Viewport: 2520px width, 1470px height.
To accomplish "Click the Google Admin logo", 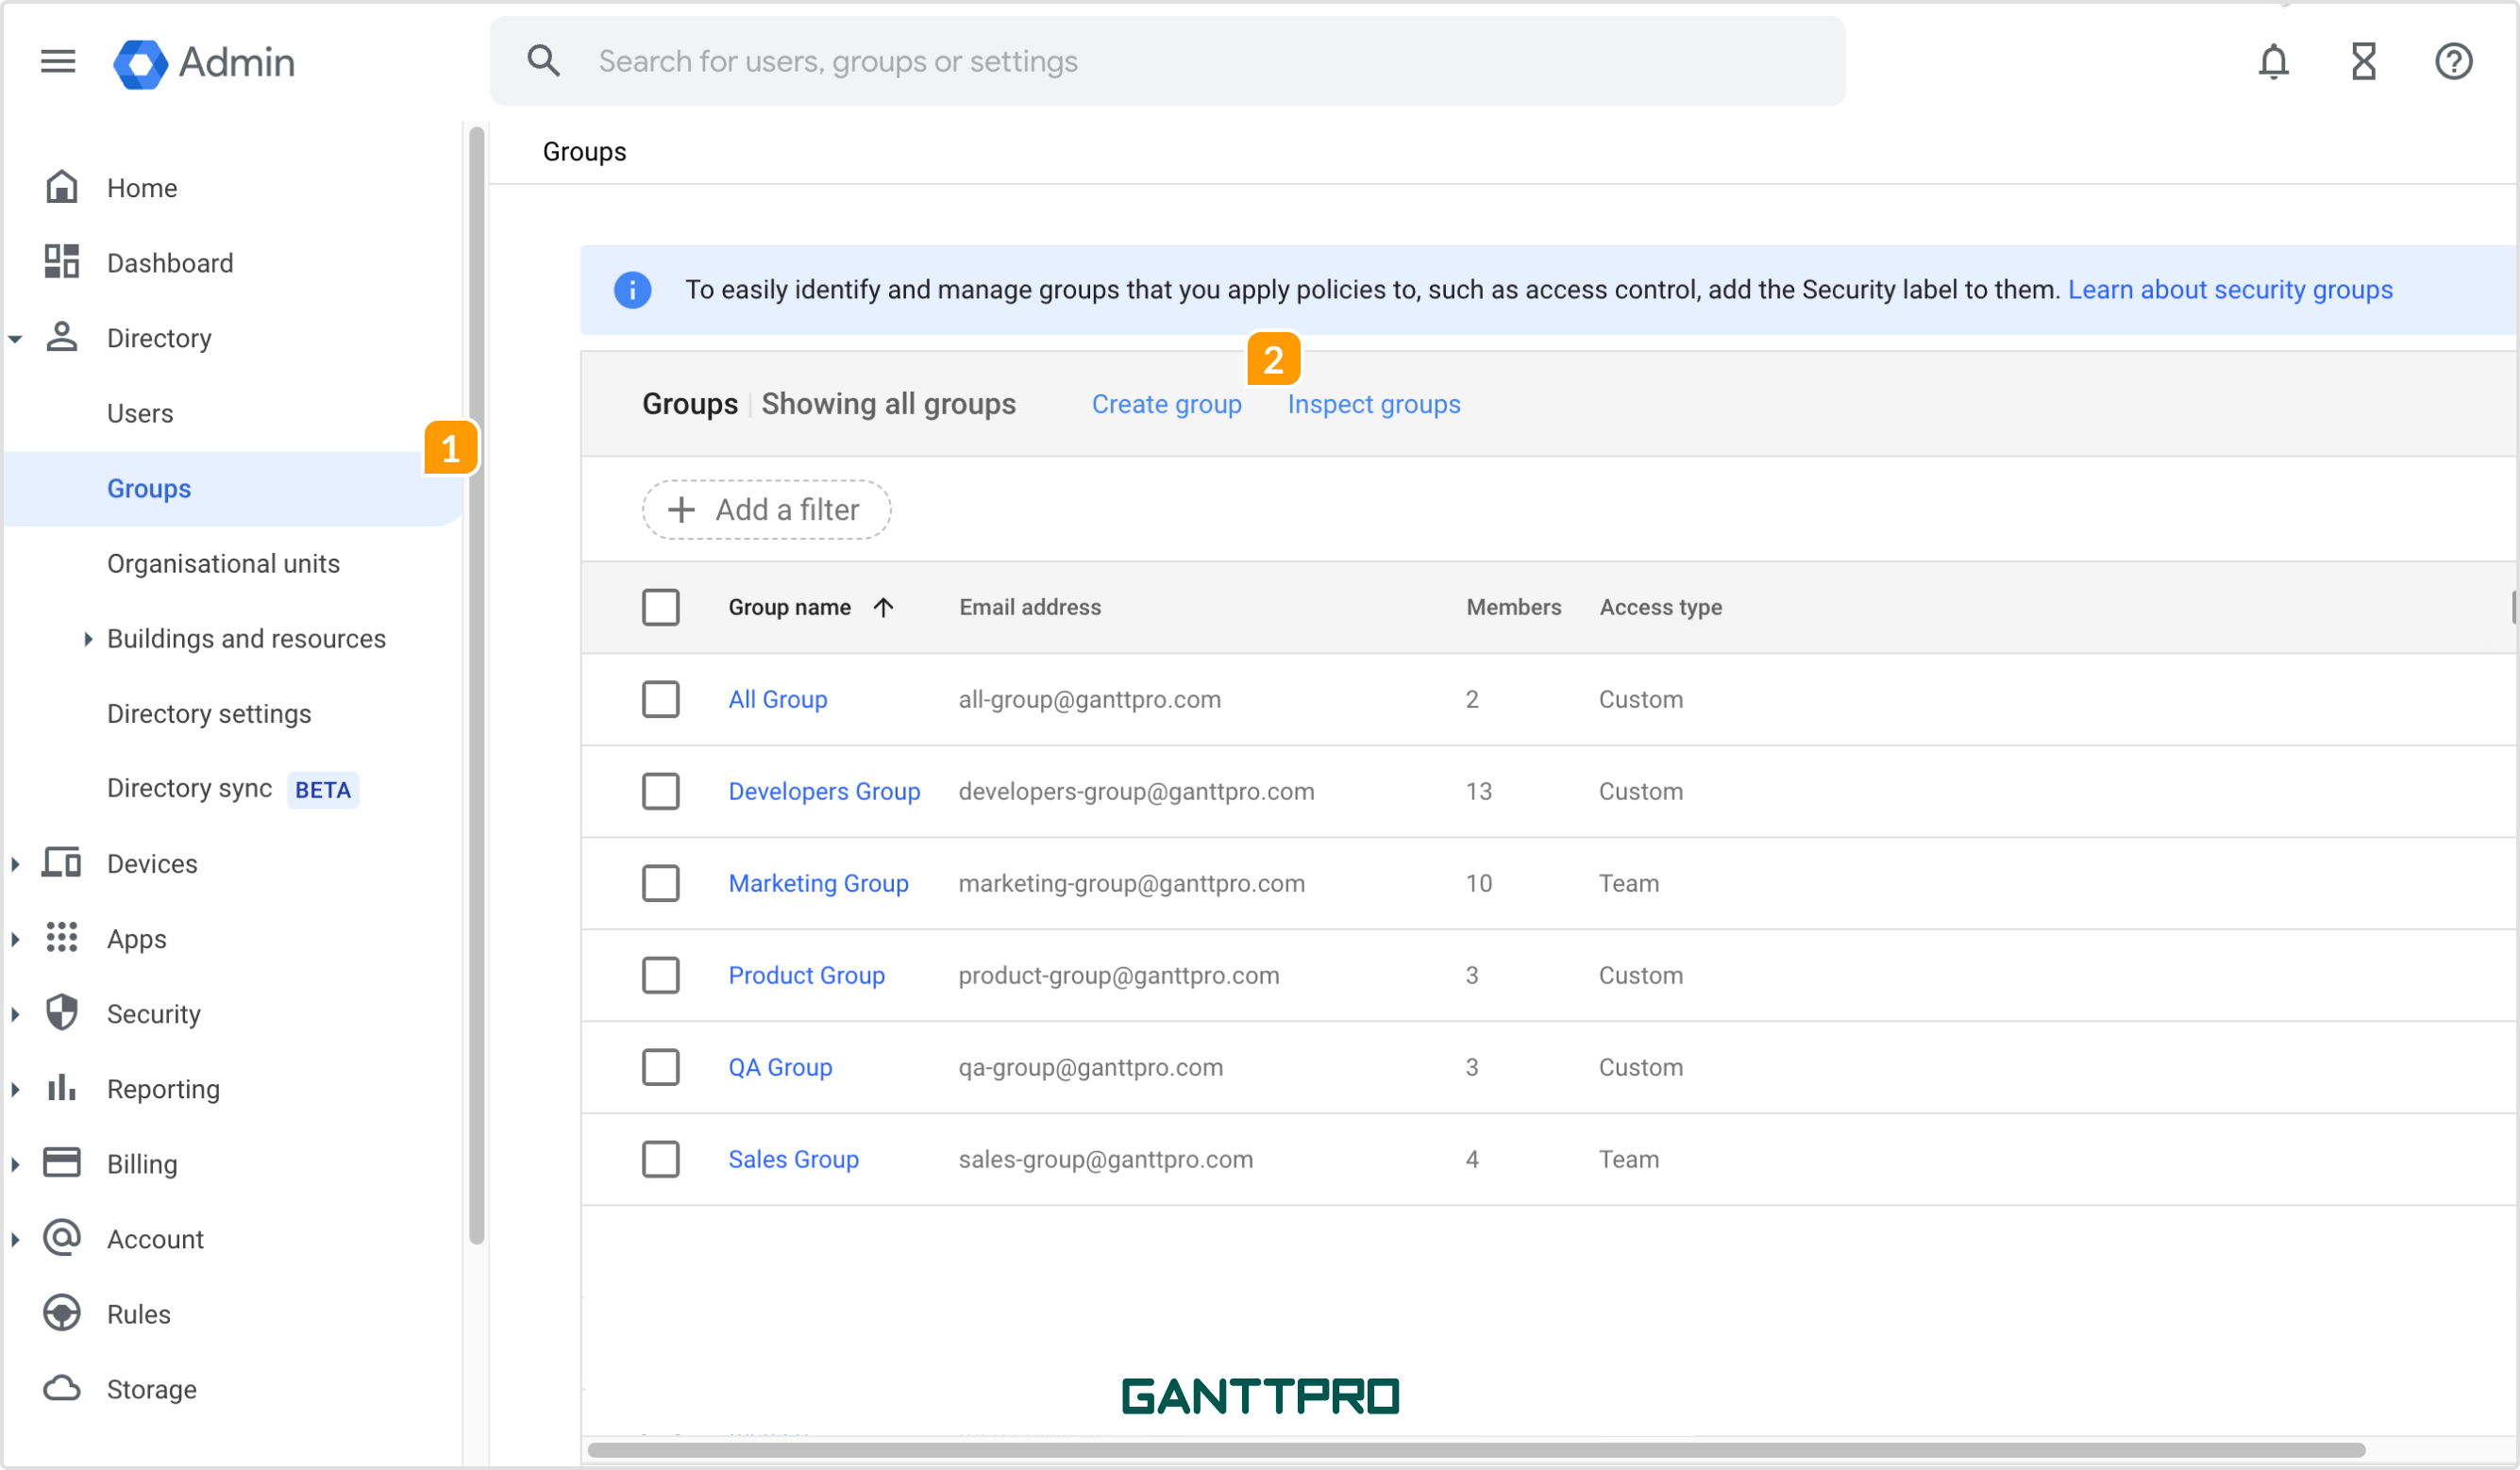I will coord(204,63).
